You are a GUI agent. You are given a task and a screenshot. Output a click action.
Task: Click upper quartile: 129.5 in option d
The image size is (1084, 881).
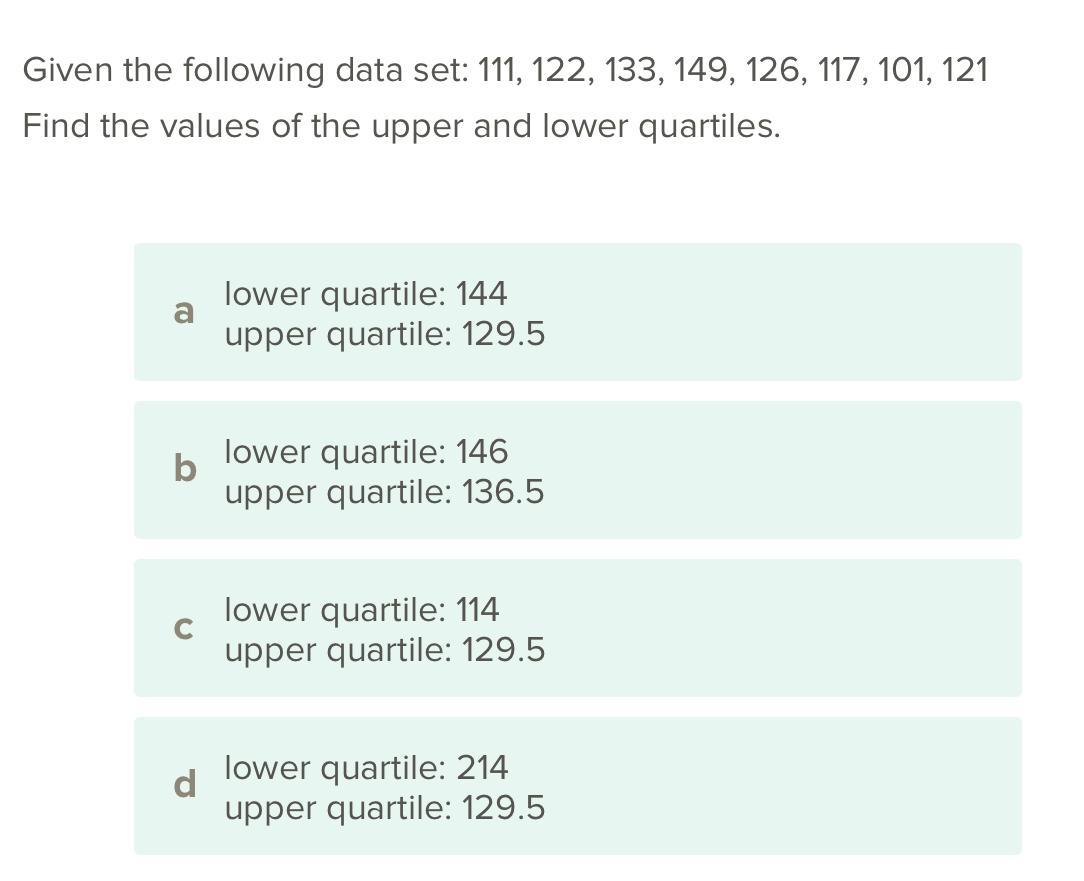tap(385, 809)
